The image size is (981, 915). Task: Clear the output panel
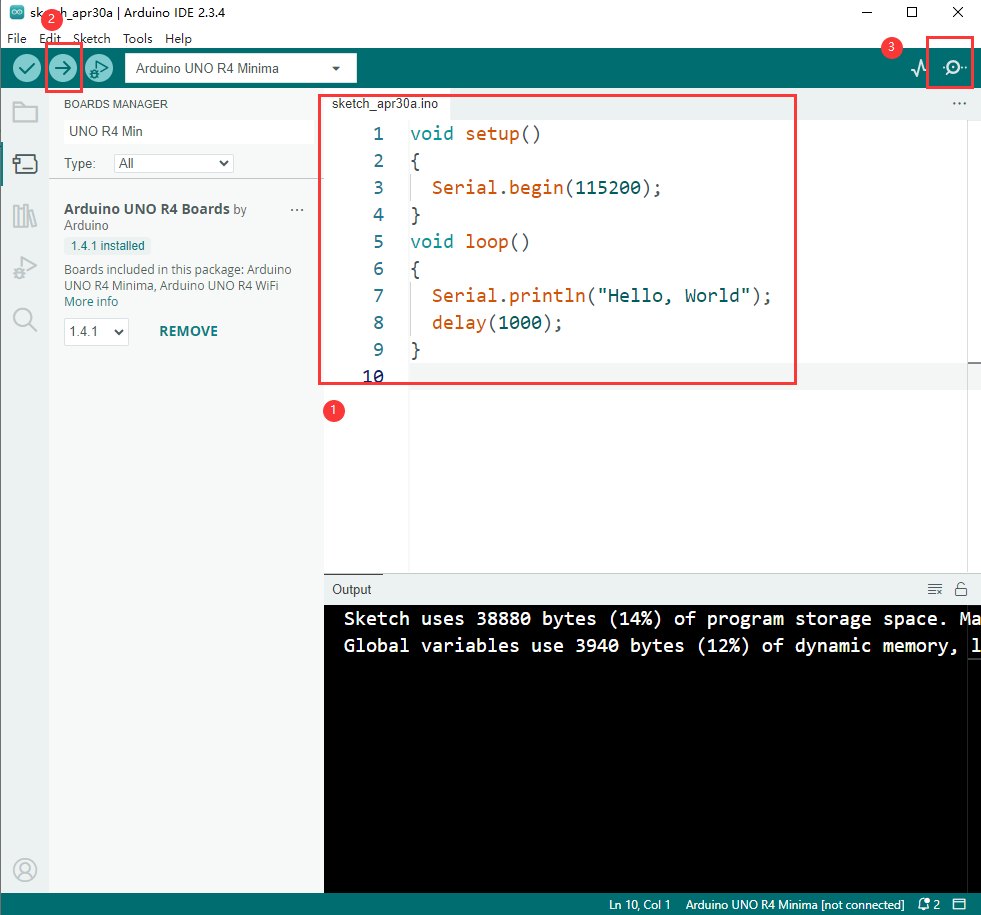[935, 589]
